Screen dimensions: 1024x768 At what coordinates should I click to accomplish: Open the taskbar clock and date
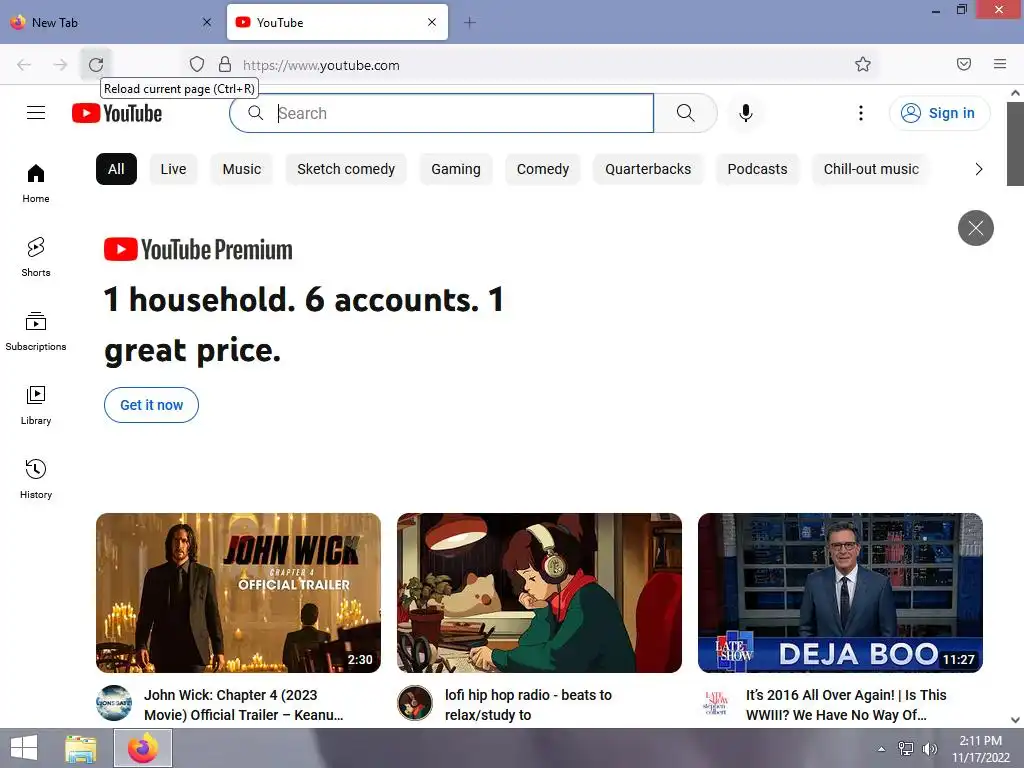pos(980,748)
